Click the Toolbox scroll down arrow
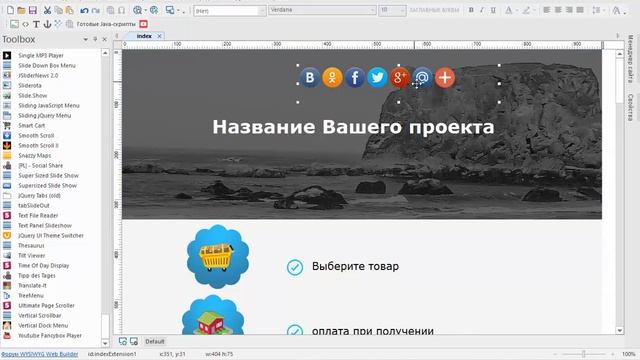The height and width of the screenshot is (360, 640). (105, 343)
